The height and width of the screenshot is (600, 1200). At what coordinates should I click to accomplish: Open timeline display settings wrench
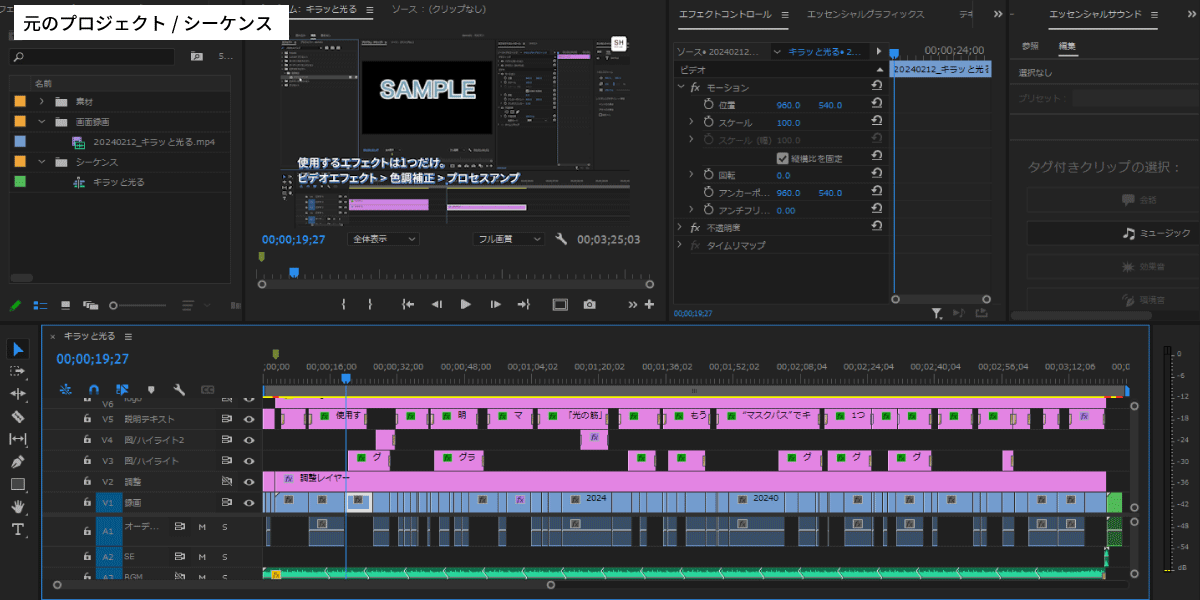(179, 389)
